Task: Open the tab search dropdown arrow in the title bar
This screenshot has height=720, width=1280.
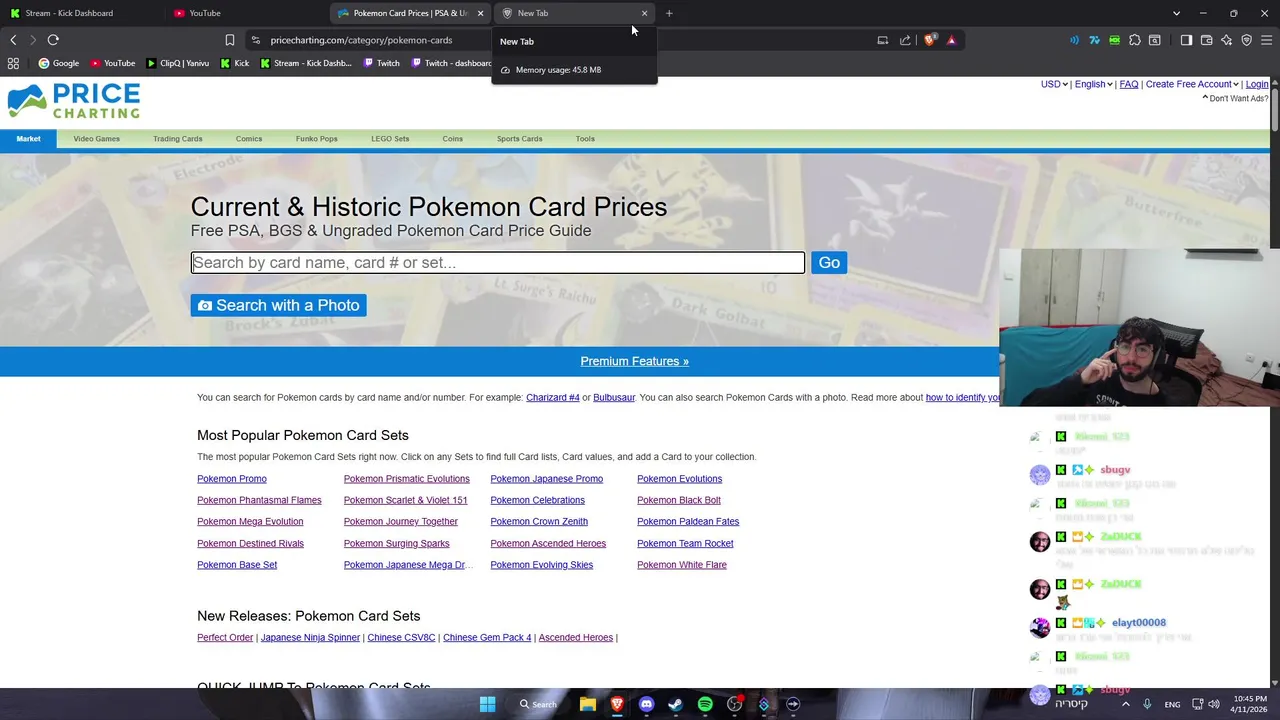Action: [x=1176, y=13]
